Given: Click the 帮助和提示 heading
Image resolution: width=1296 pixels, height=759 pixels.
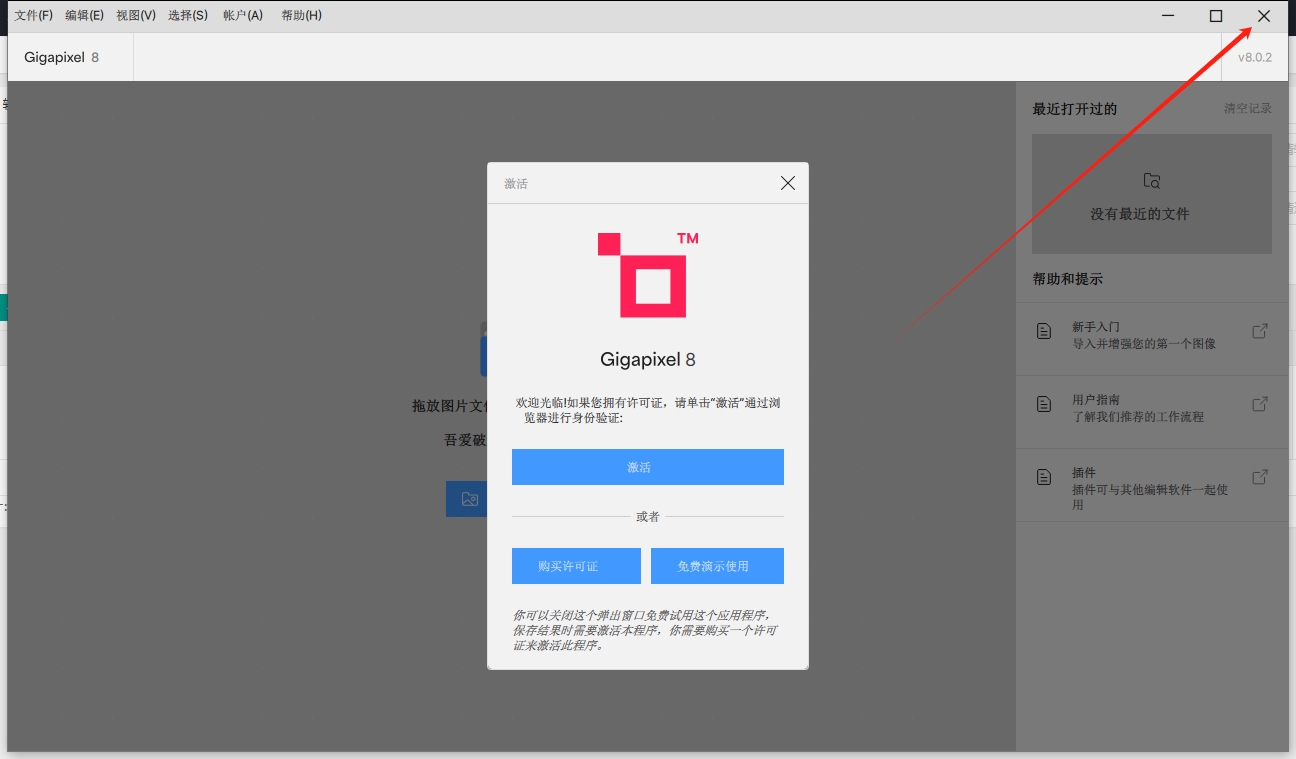Looking at the screenshot, I should (x=1068, y=279).
